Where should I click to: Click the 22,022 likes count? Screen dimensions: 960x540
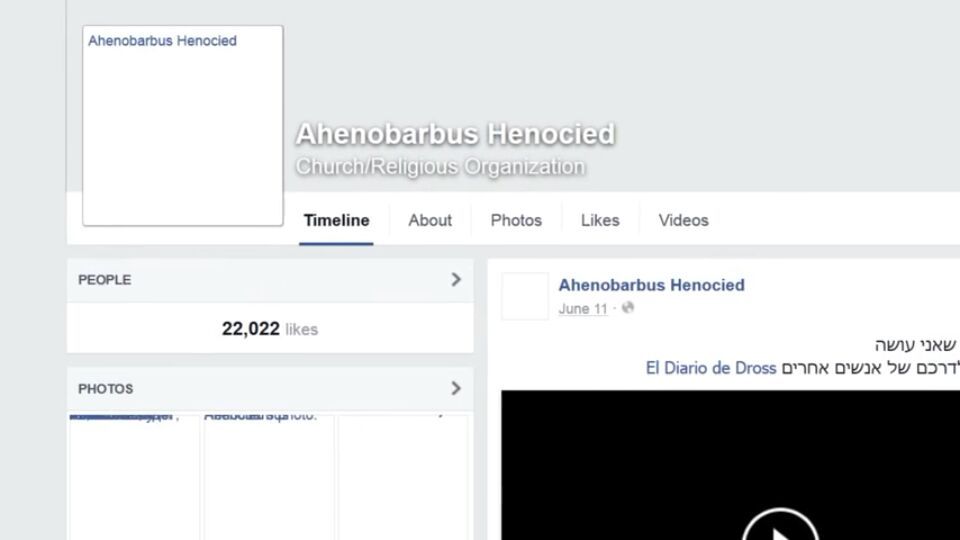[x=270, y=329]
